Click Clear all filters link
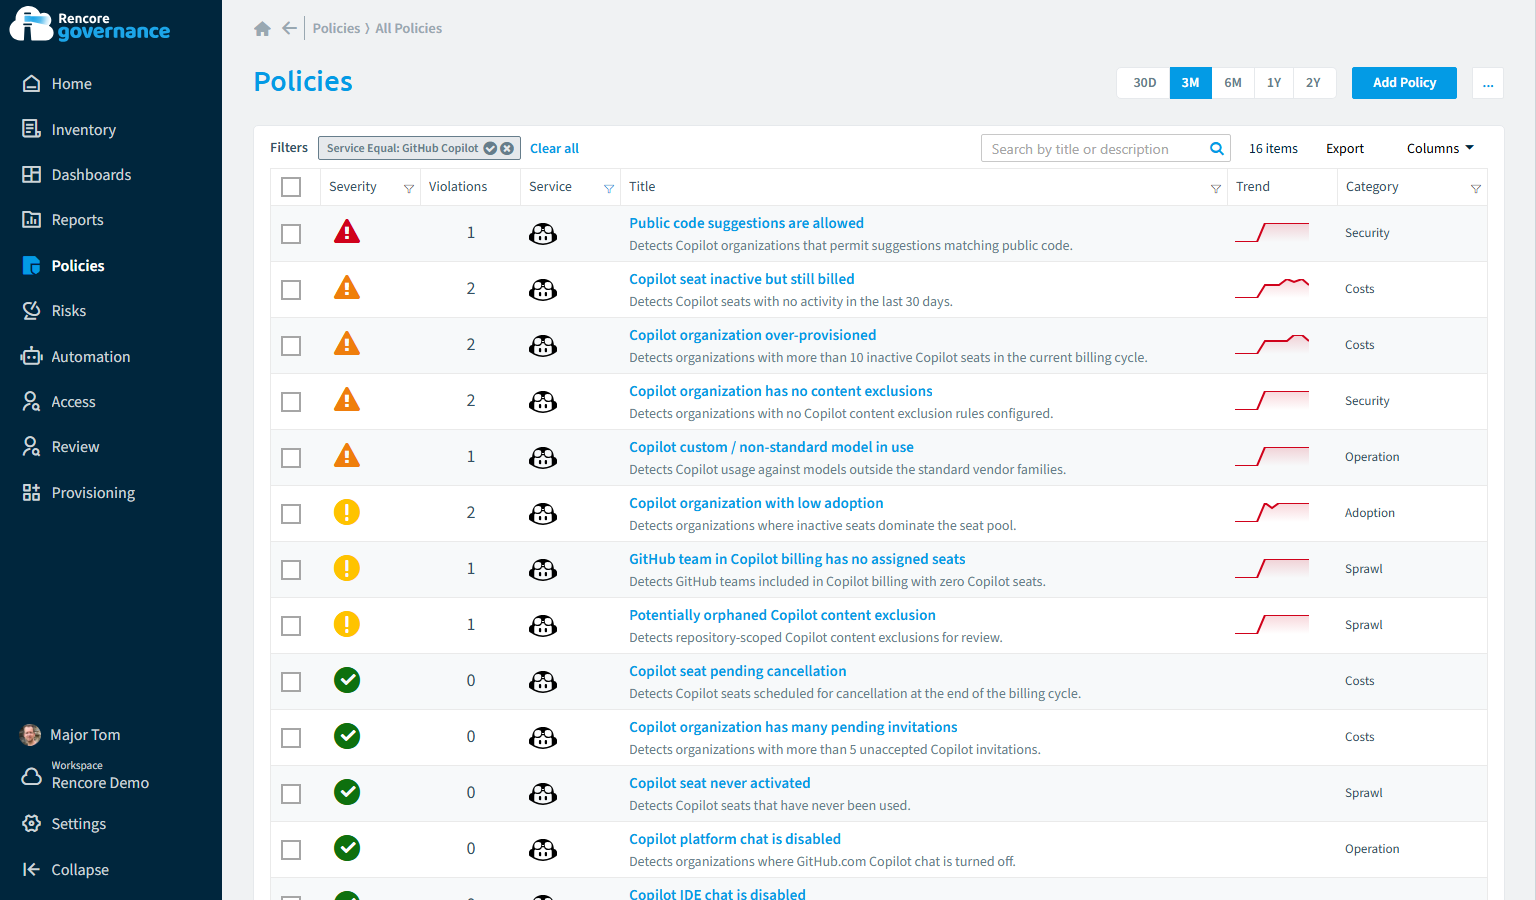Image resolution: width=1536 pixels, height=900 pixels. point(554,149)
